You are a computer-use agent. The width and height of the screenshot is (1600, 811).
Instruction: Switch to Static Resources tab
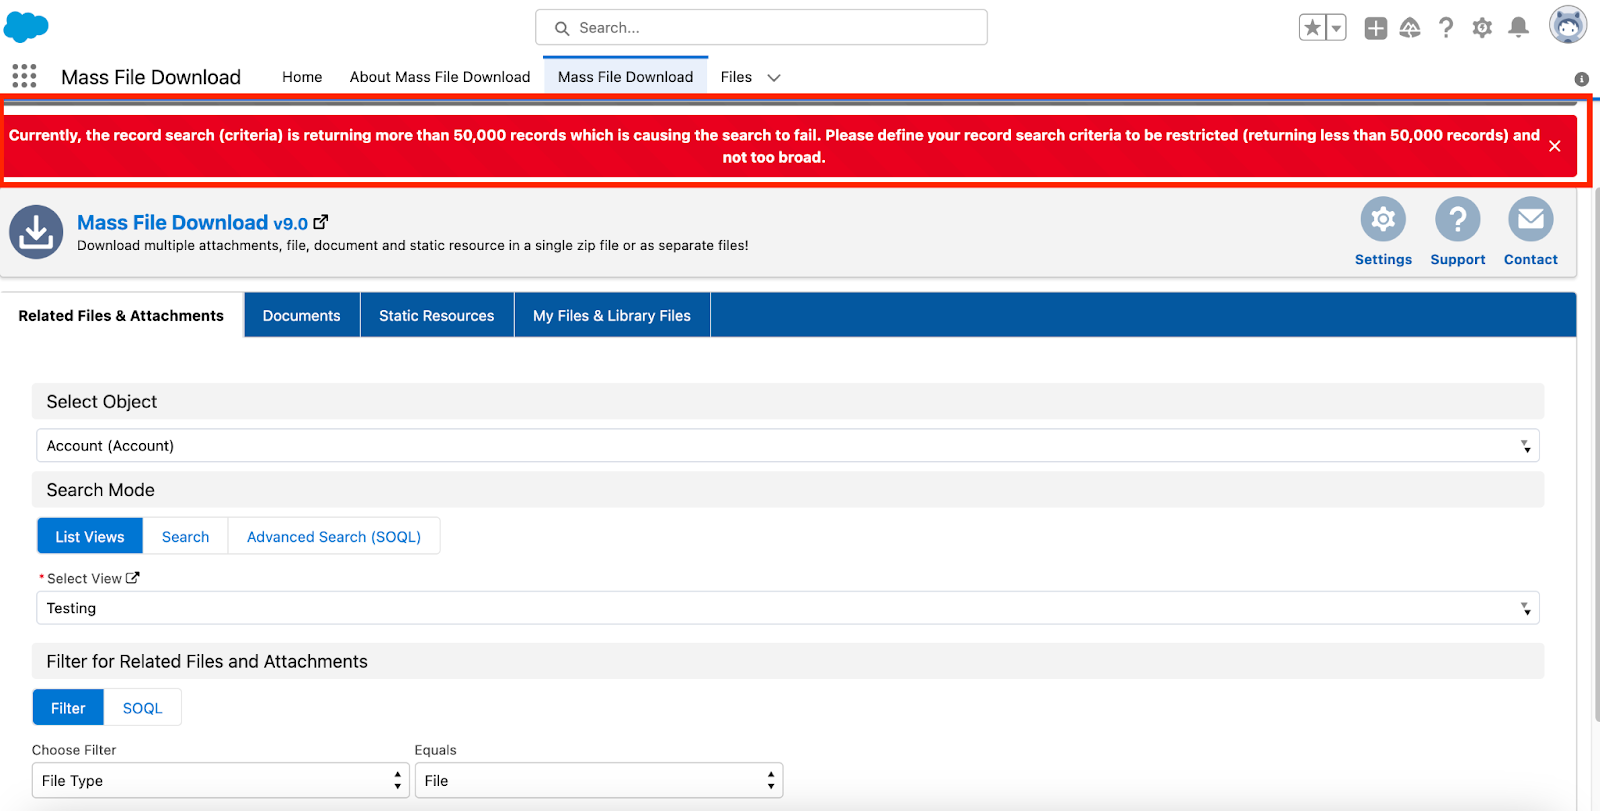[436, 315]
